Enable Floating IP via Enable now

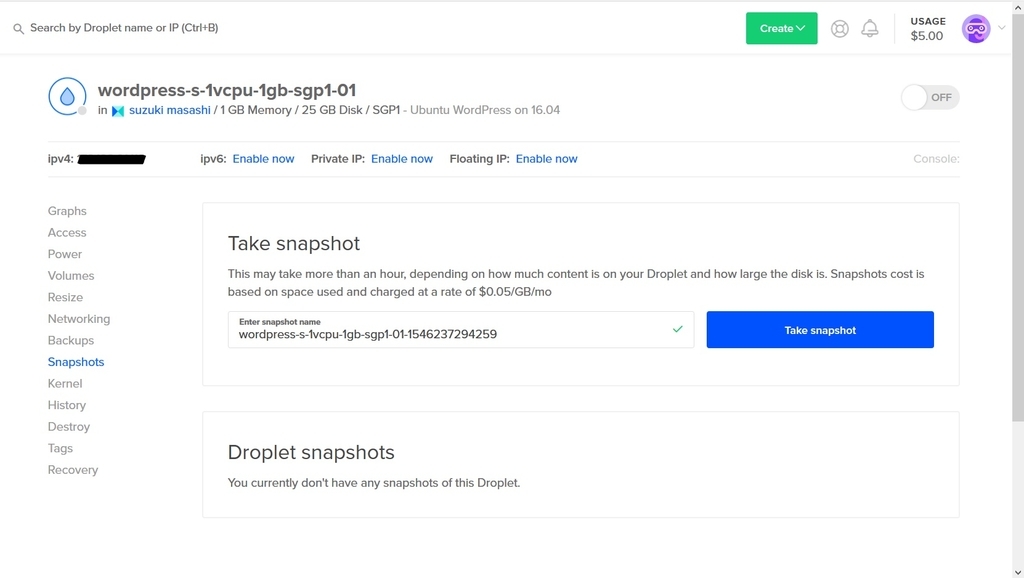[x=547, y=159]
